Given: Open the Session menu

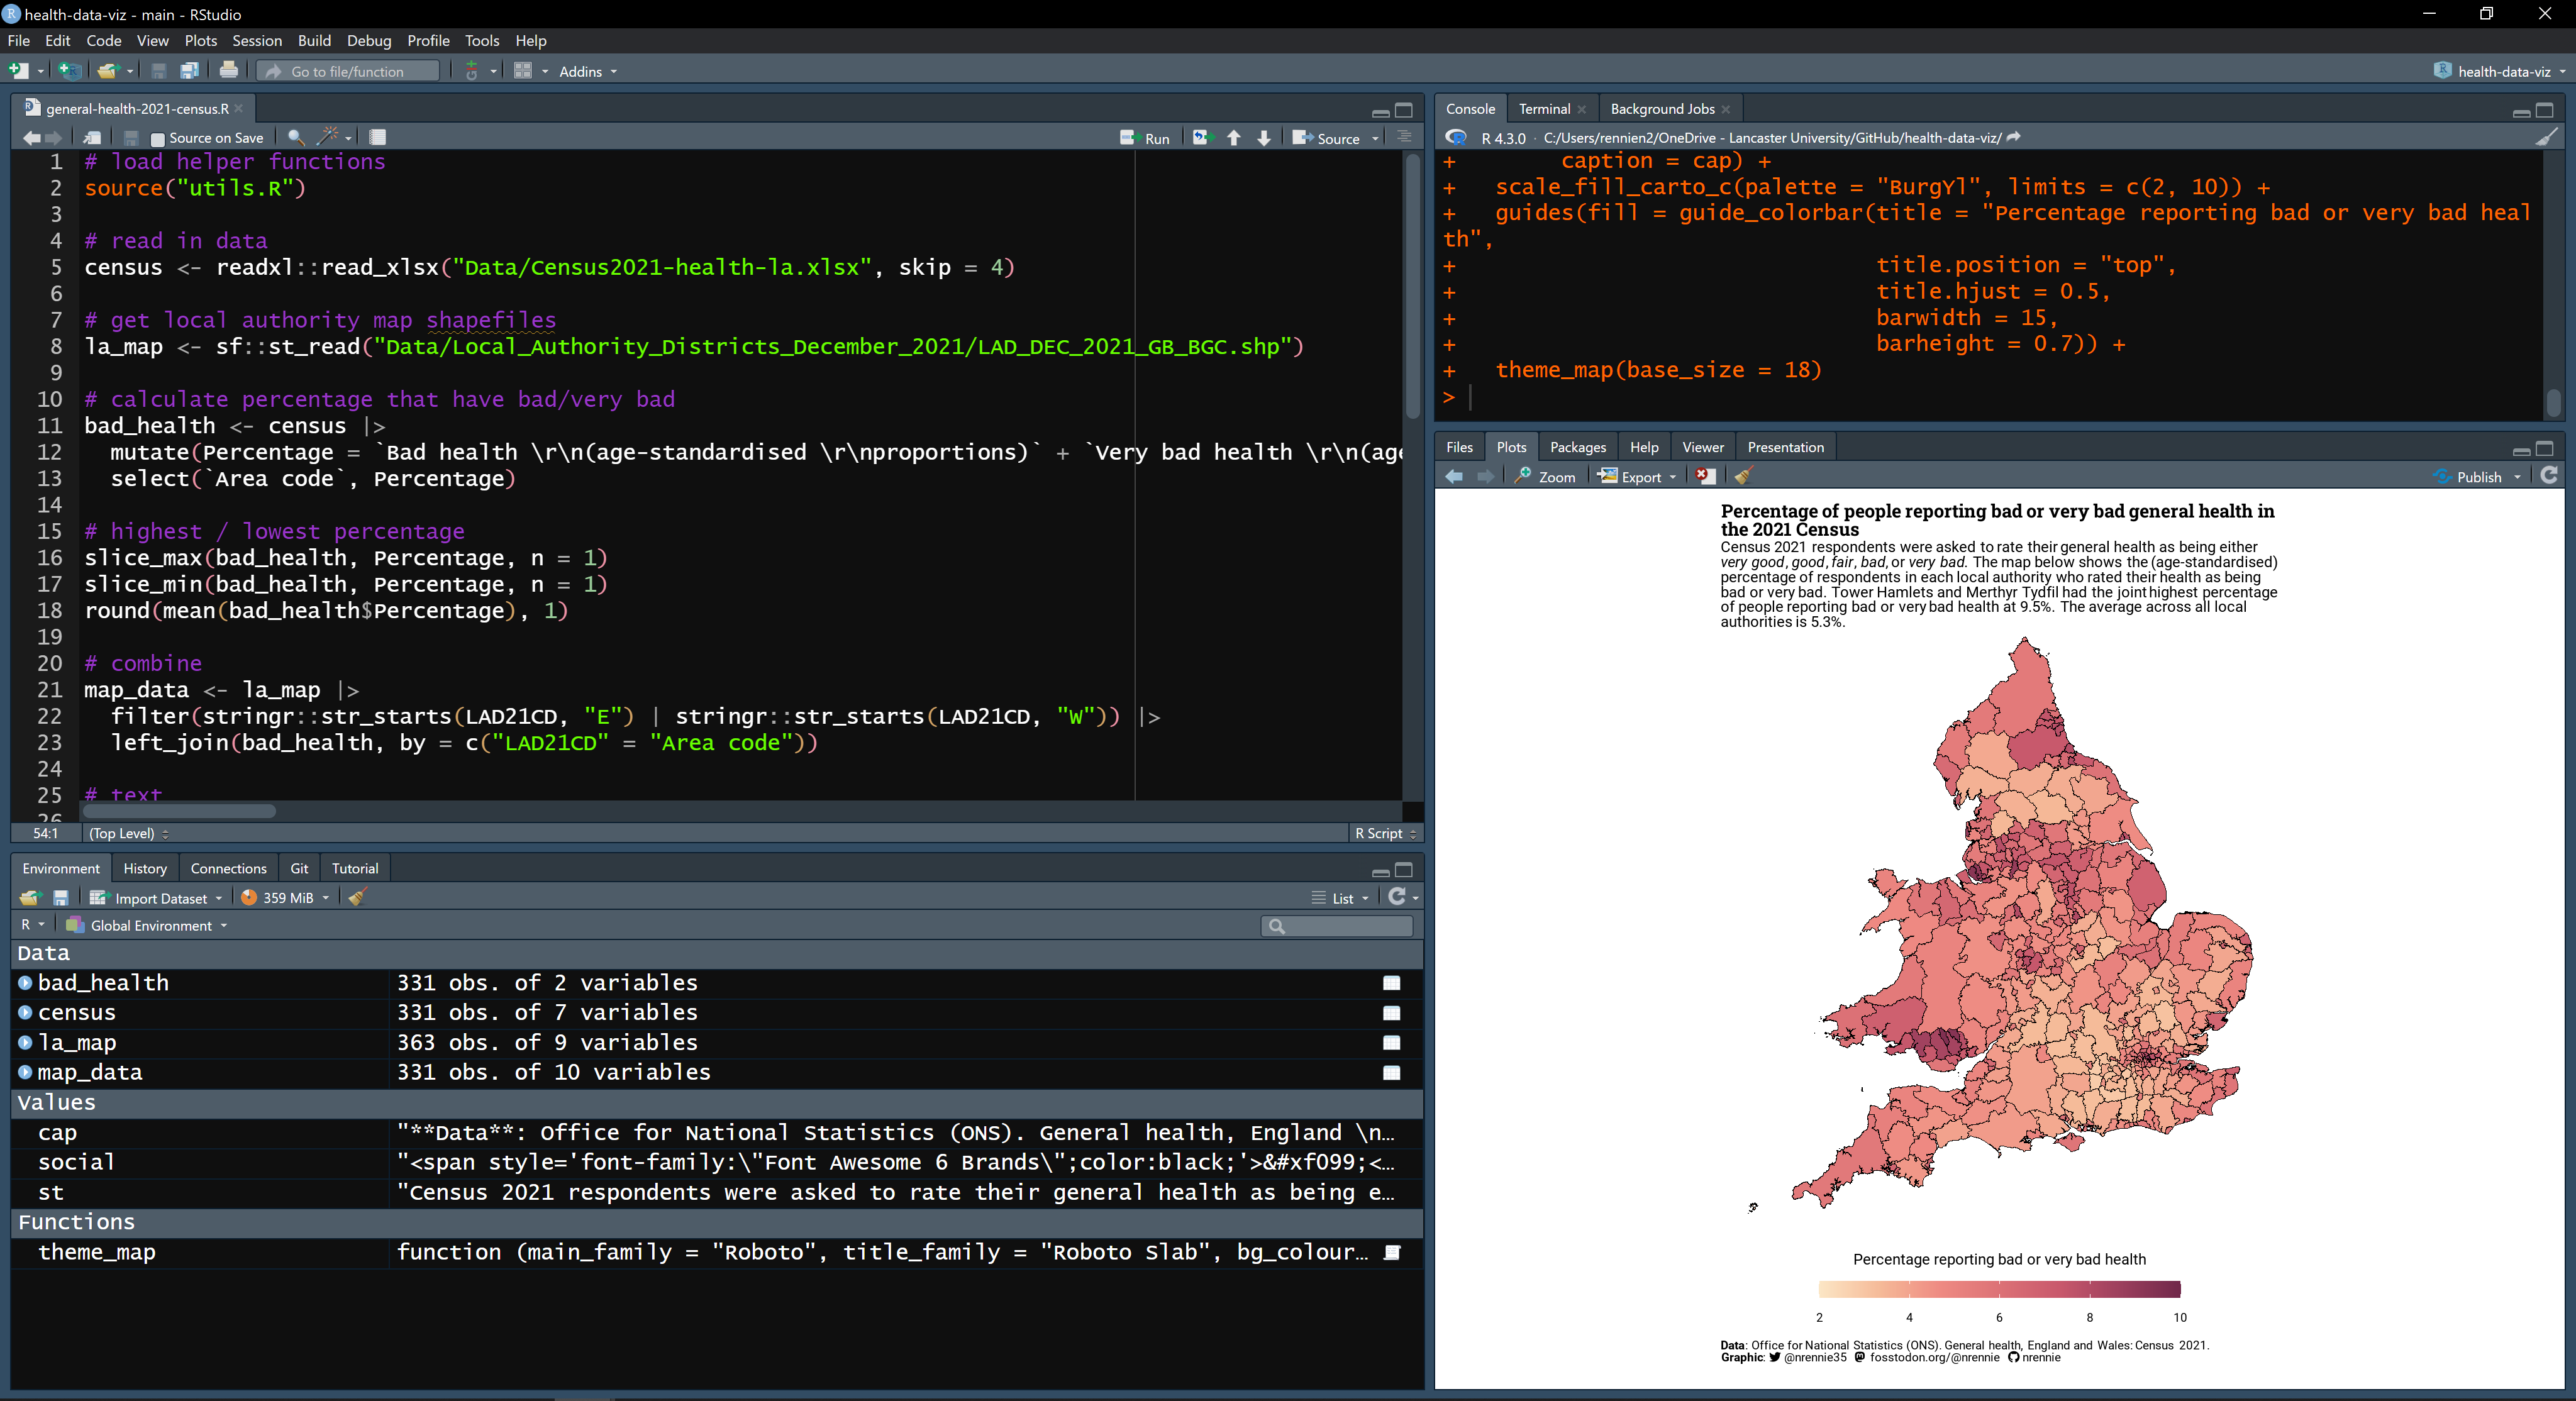Looking at the screenshot, I should 257,40.
